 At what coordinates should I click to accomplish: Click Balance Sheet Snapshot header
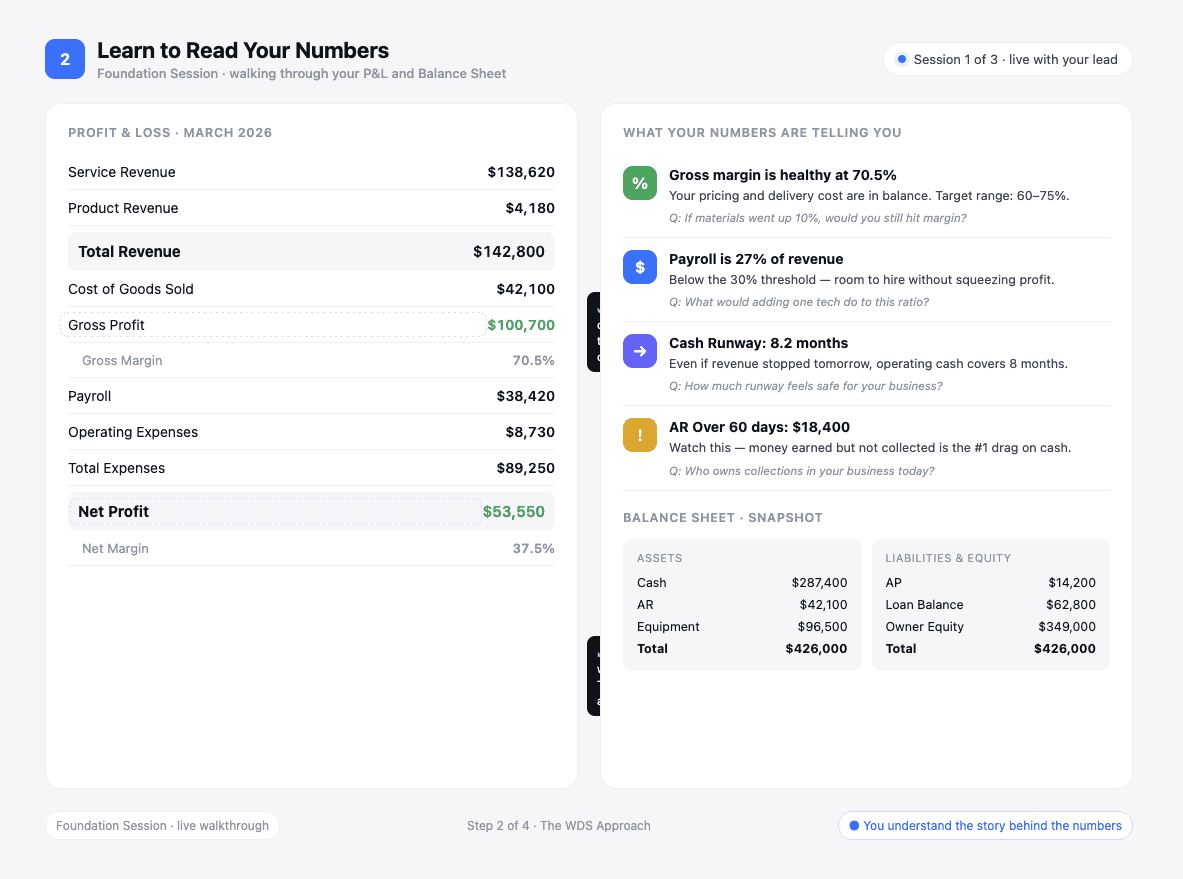tap(722, 518)
